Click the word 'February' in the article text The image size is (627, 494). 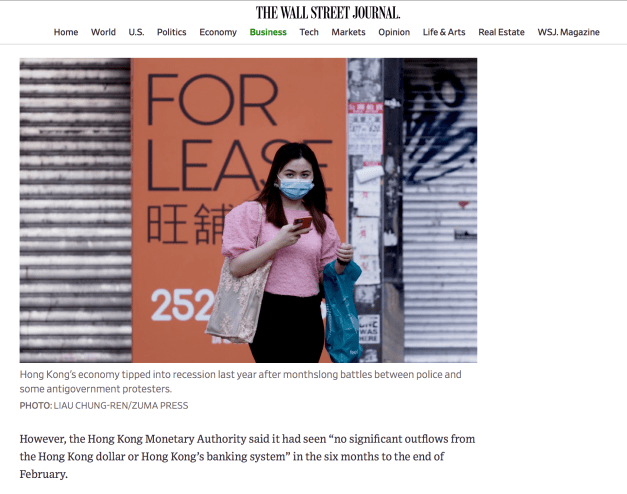pyautogui.click(x=42, y=474)
